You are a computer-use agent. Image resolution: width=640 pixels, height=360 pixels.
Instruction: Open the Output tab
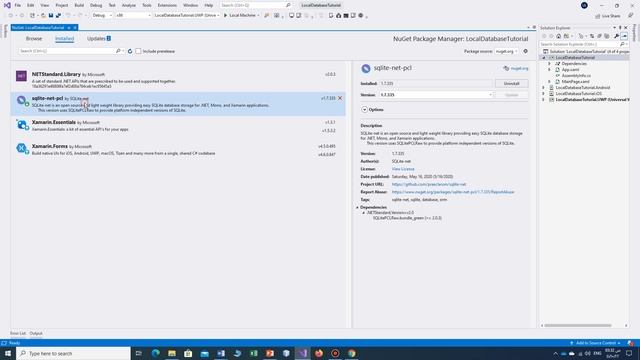click(x=36, y=333)
